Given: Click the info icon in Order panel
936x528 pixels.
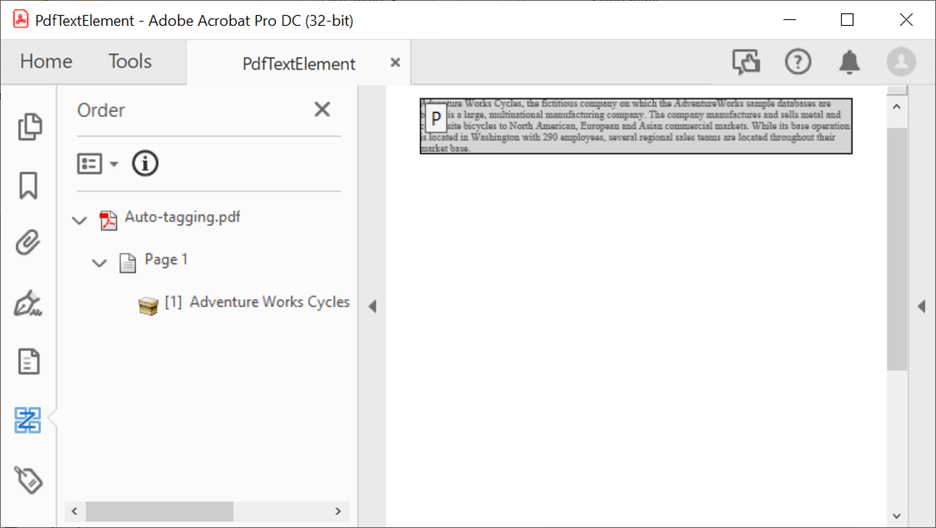Looking at the screenshot, I should tap(145, 163).
